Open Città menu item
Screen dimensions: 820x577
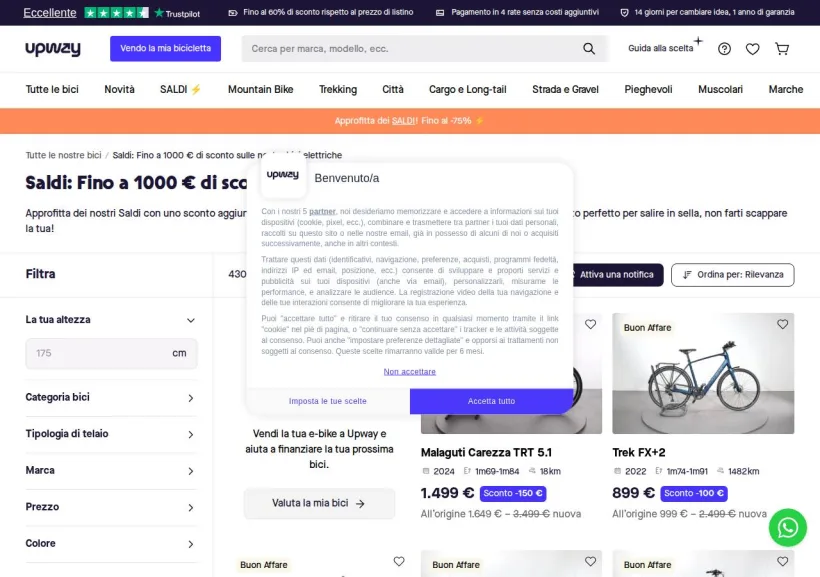pyautogui.click(x=393, y=89)
